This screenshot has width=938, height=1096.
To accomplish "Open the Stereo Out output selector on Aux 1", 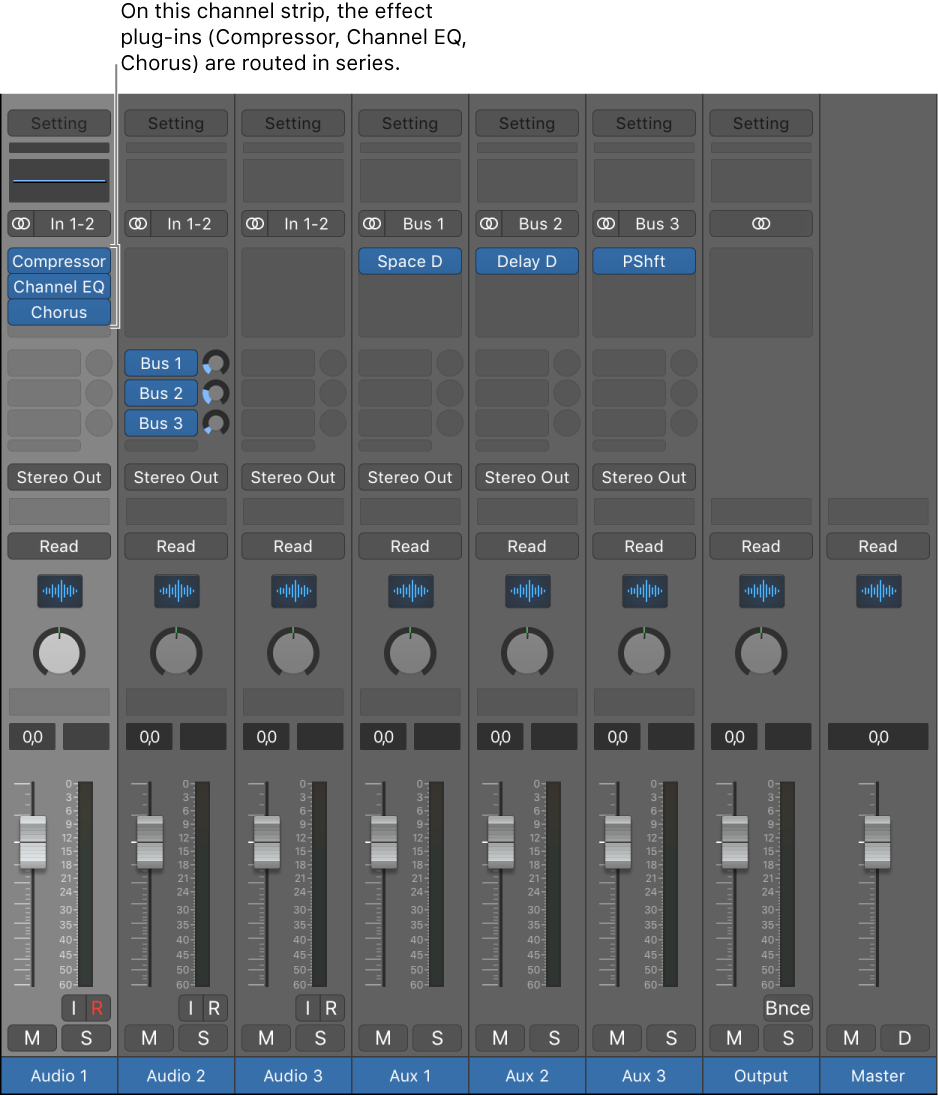I will 409,477.
